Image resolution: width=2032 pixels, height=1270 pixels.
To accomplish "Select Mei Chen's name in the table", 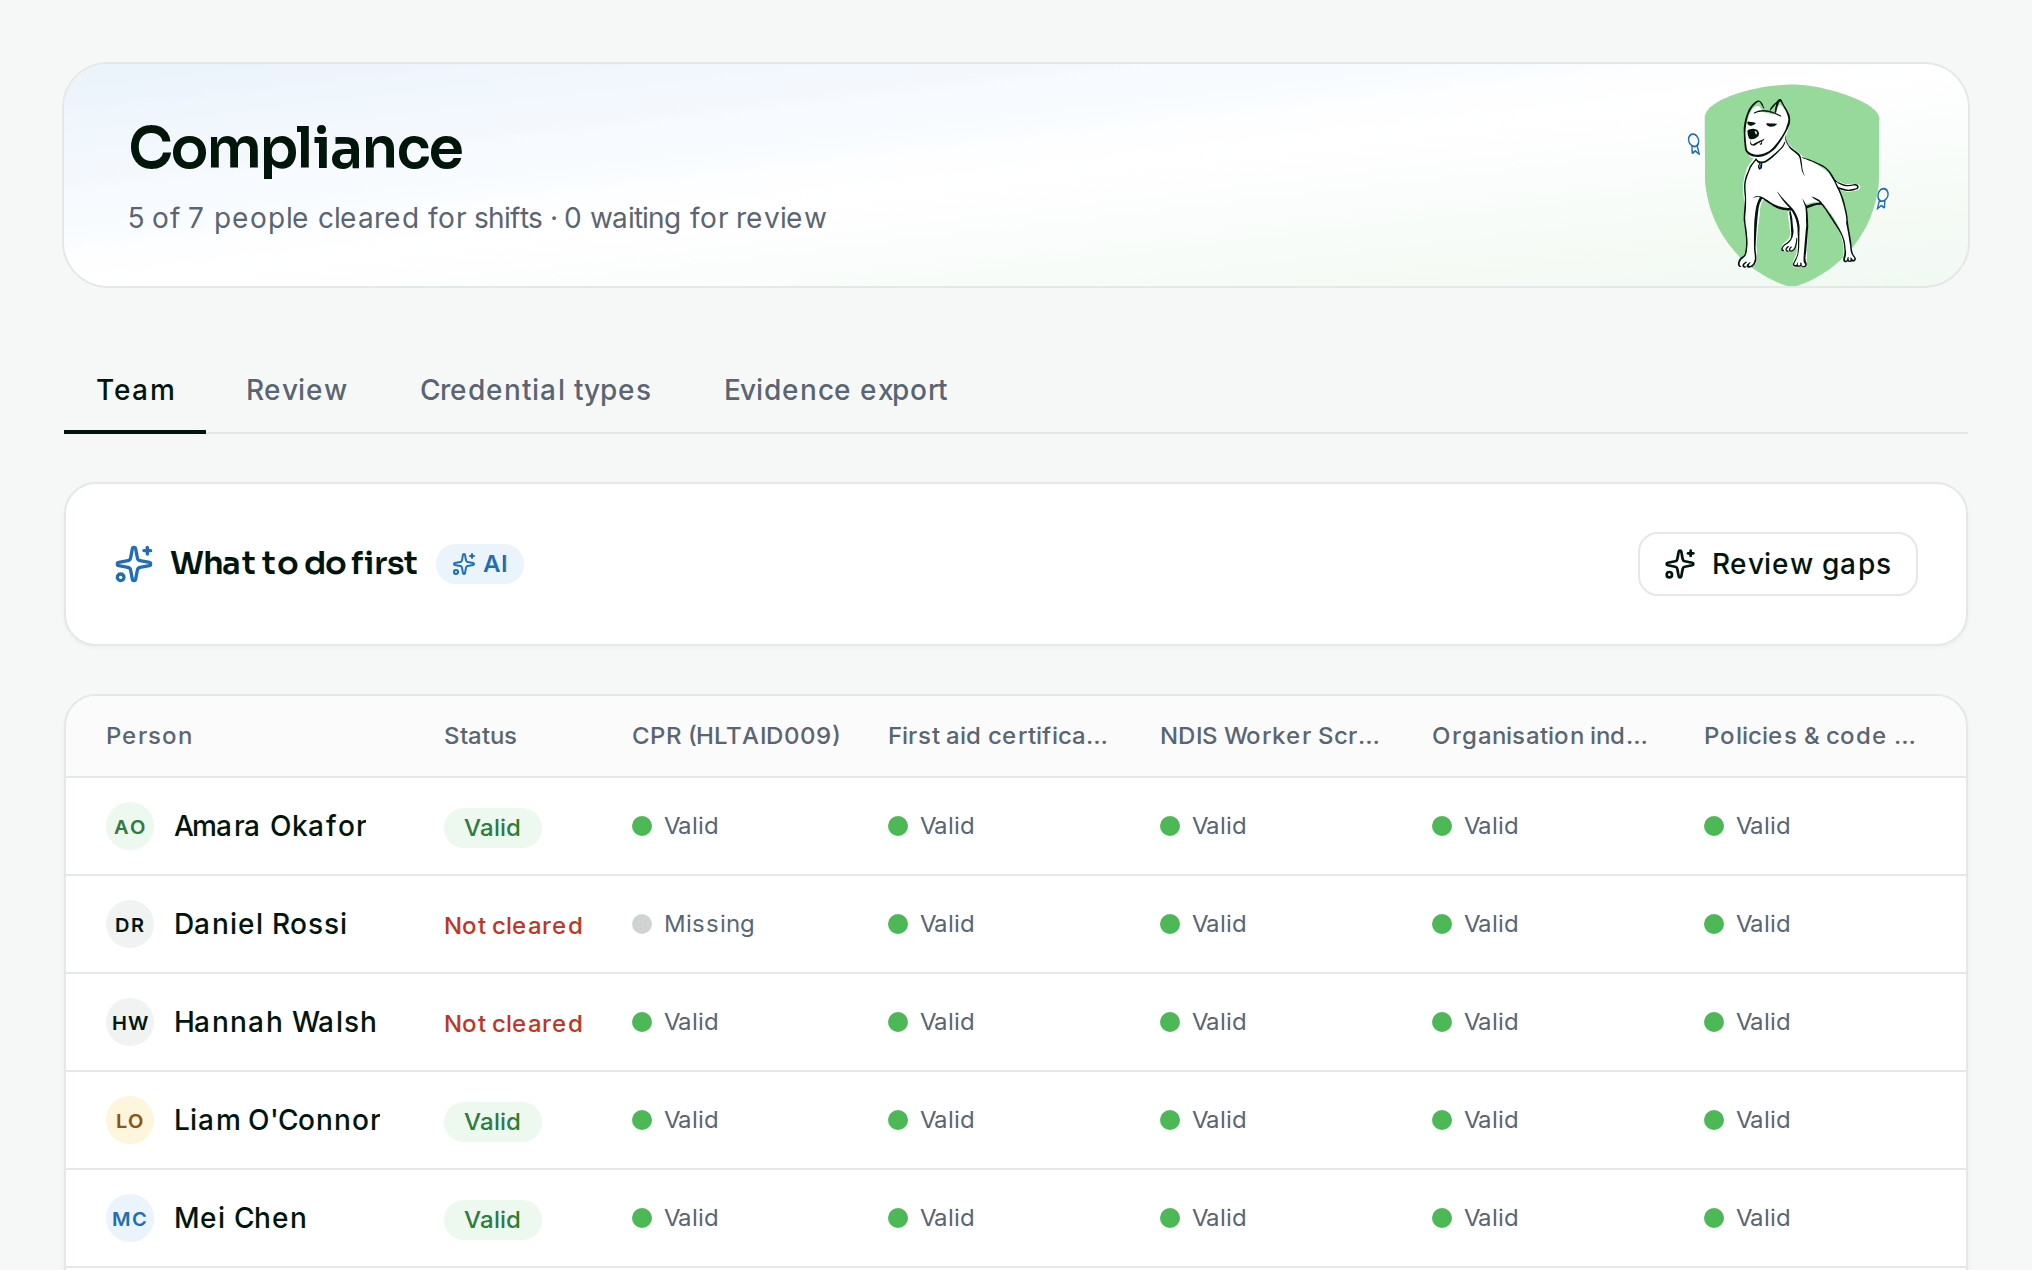I will (x=240, y=1218).
